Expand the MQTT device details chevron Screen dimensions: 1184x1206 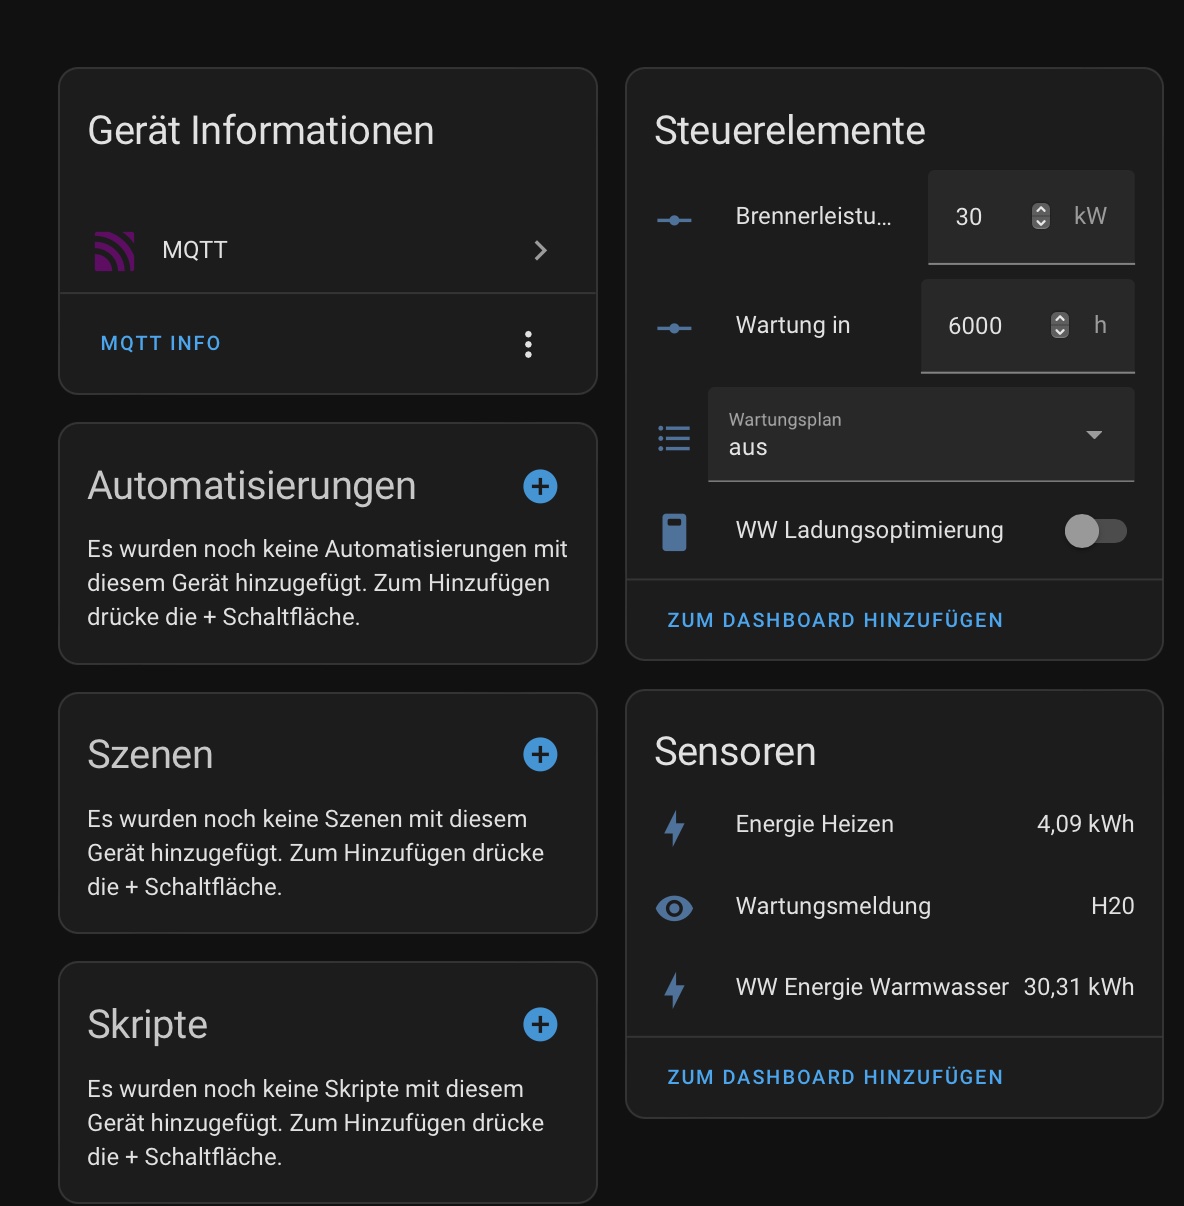coord(541,250)
